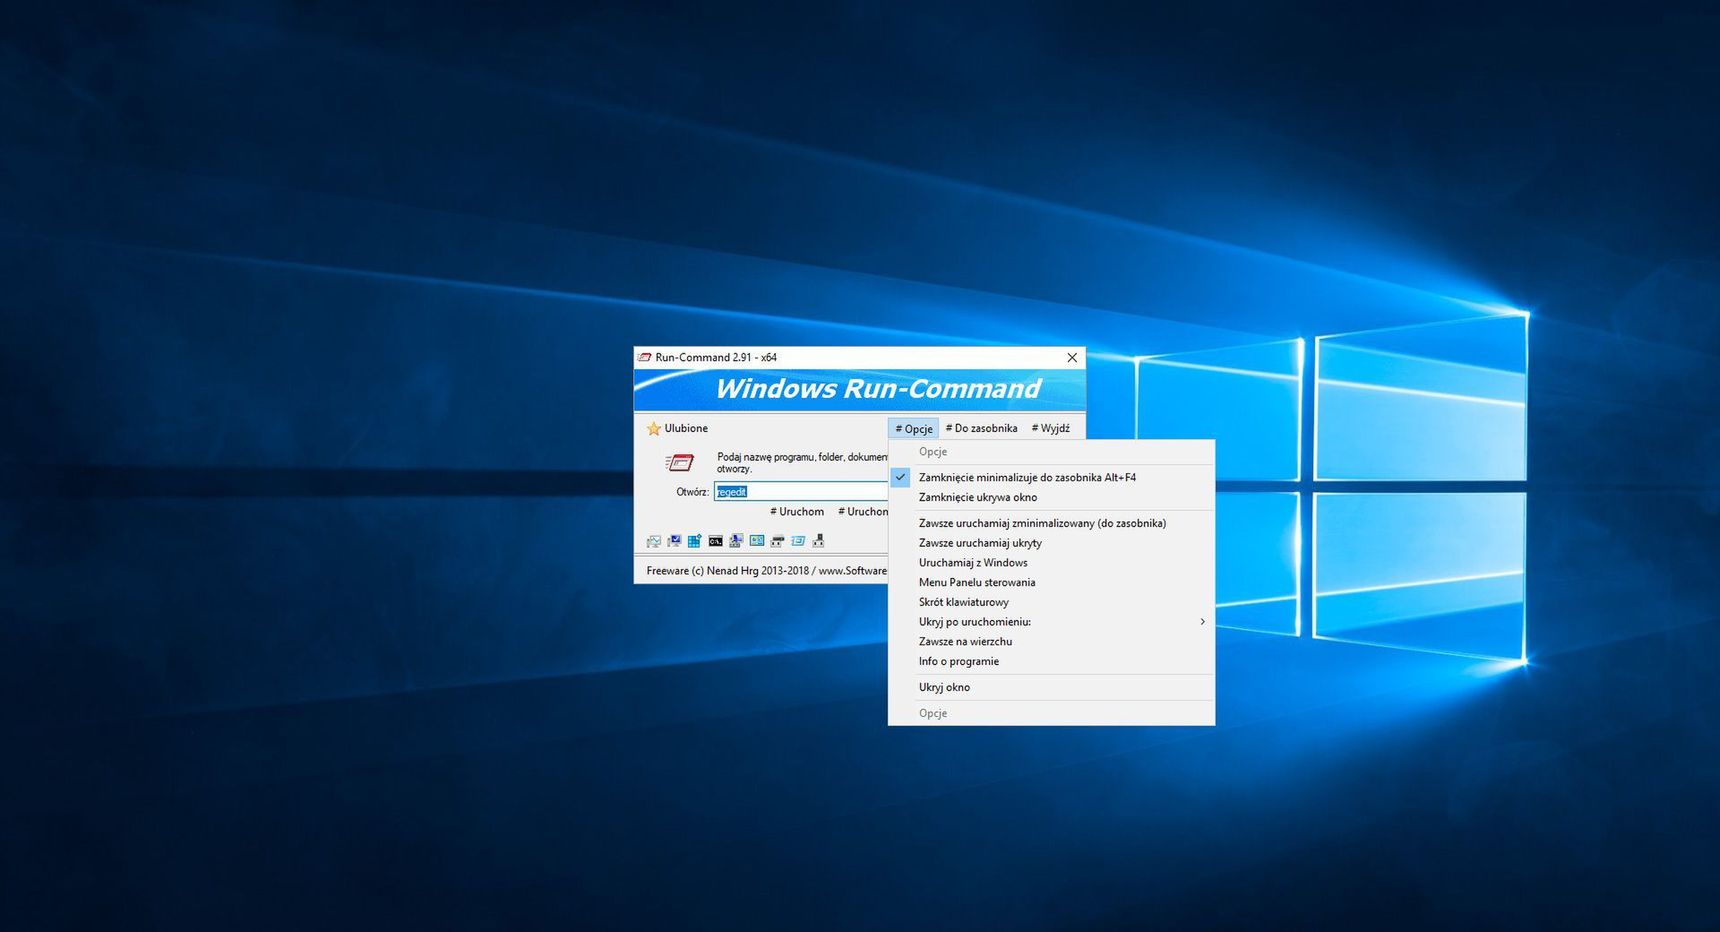Click the blue Windows run dialog icon
The height and width of the screenshot is (932, 1720).
798,541
